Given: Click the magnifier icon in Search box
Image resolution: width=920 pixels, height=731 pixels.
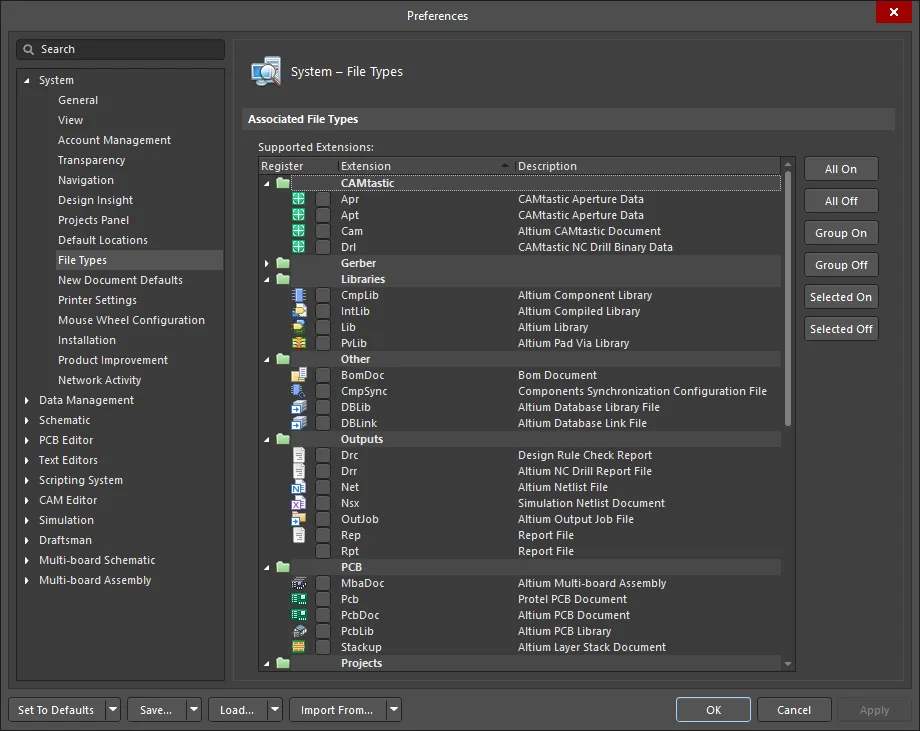Looking at the screenshot, I should 28,50.
